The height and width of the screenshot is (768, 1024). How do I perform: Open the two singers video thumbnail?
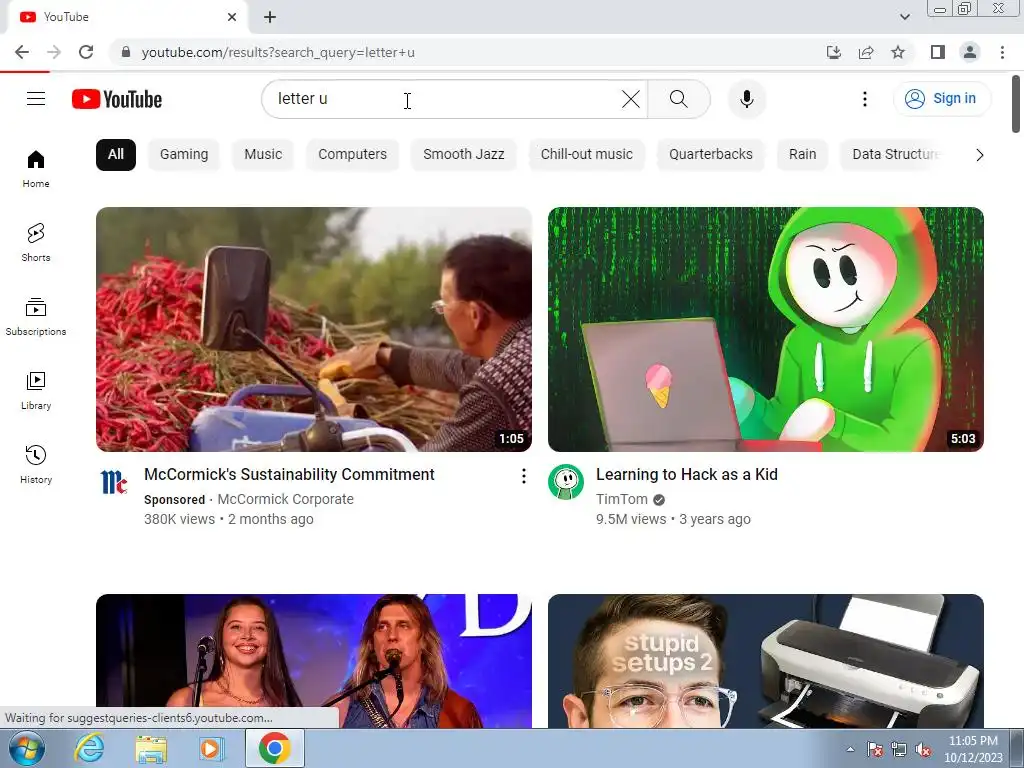click(x=313, y=661)
